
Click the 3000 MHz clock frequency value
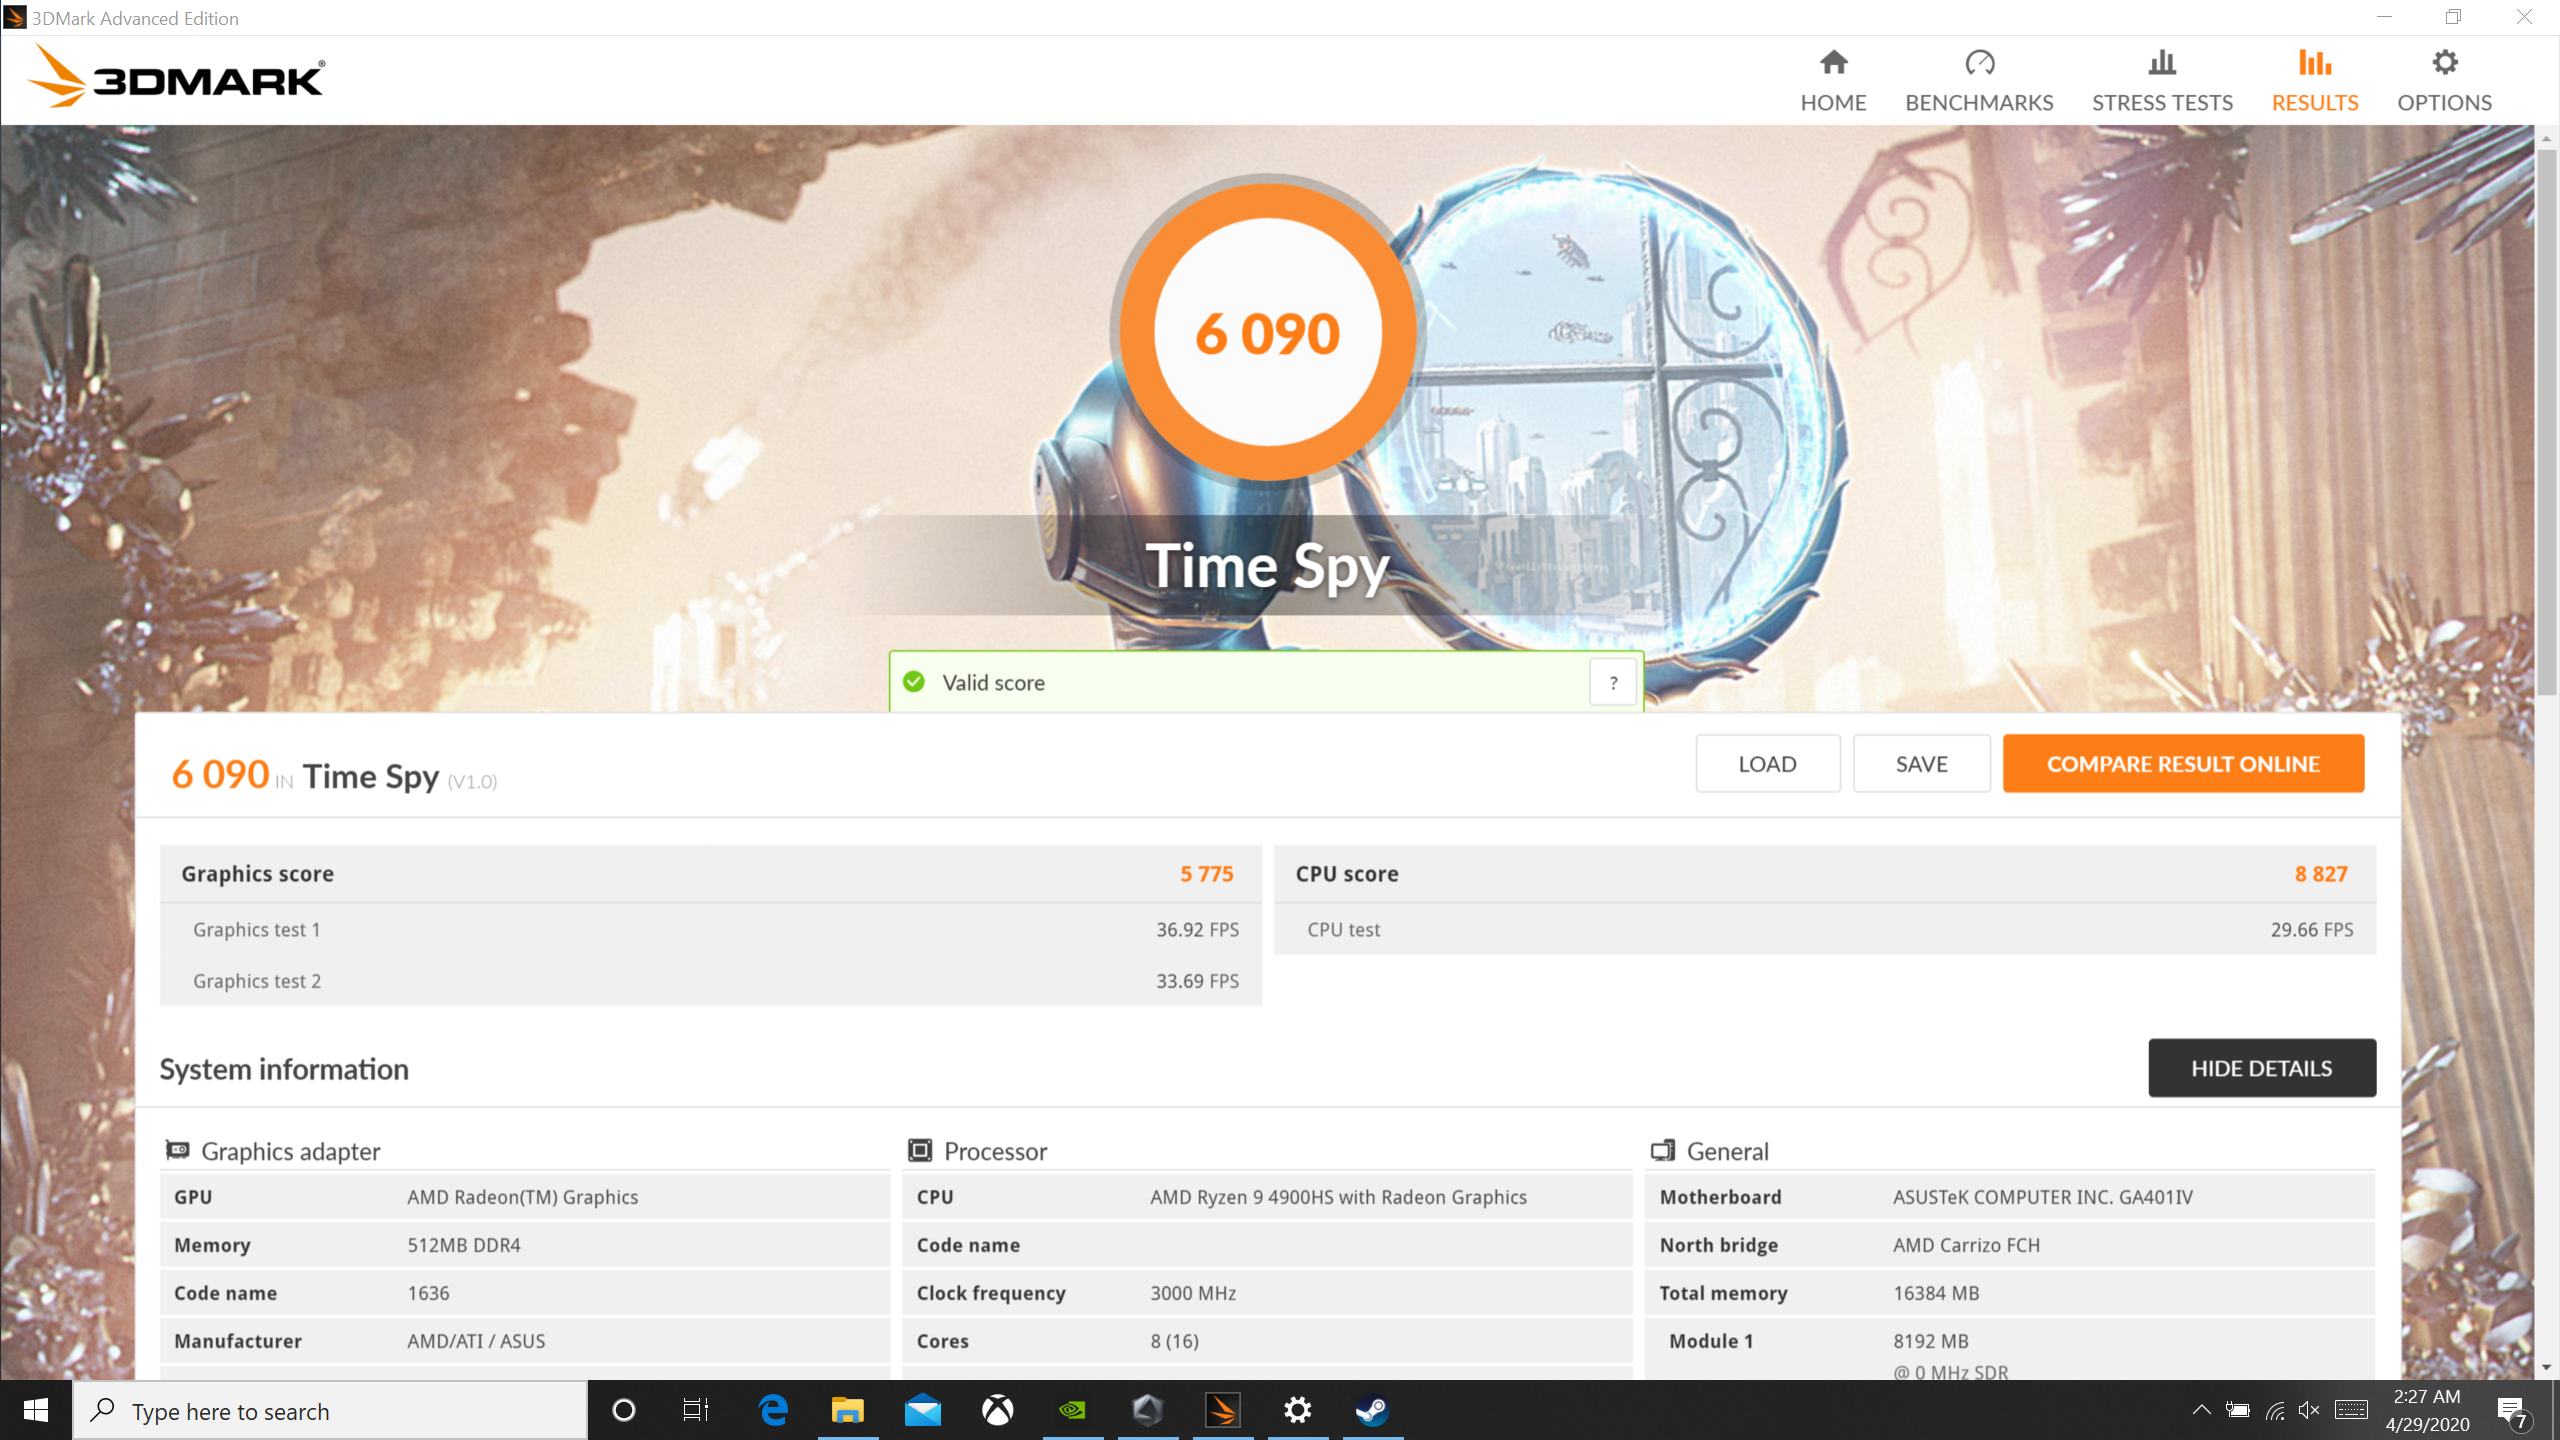pos(1193,1293)
